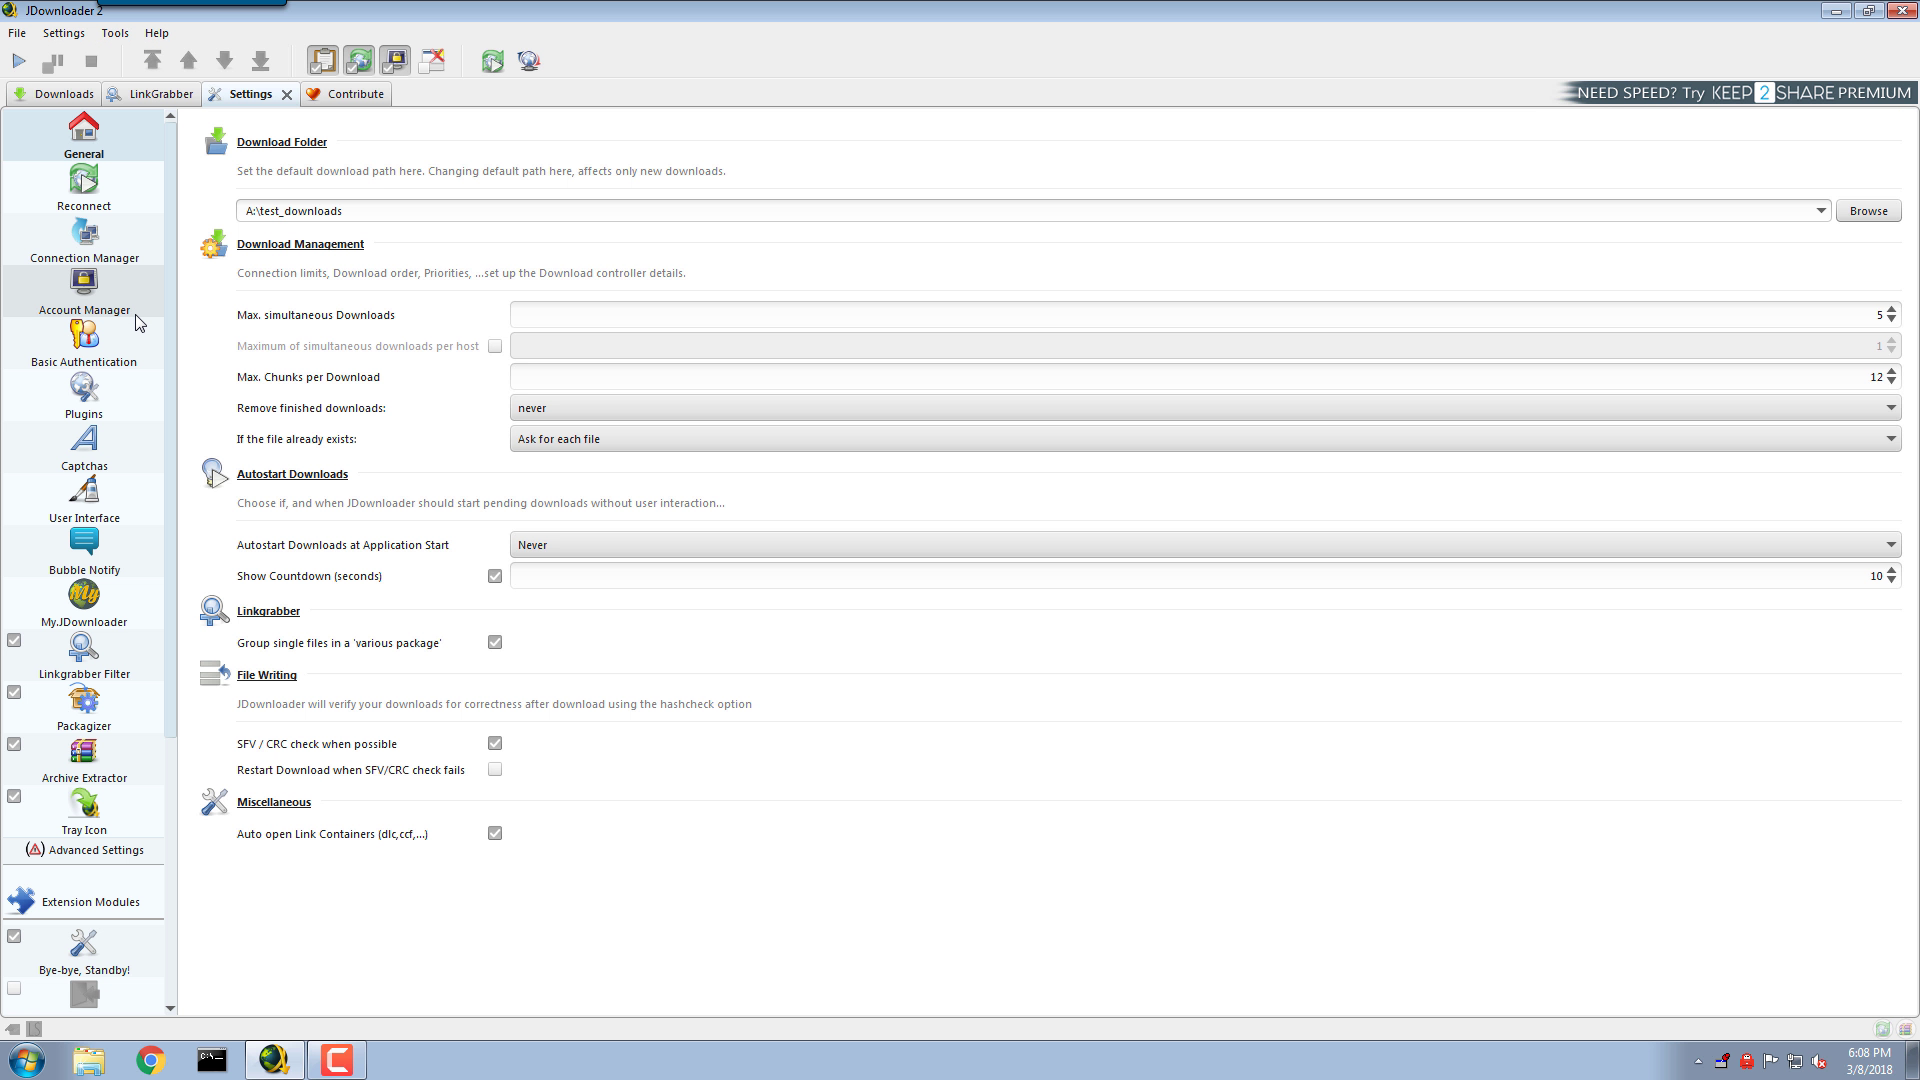Viewport: 1920px width, 1080px height.
Task: Check for updates globe icon
Action: click(x=529, y=61)
